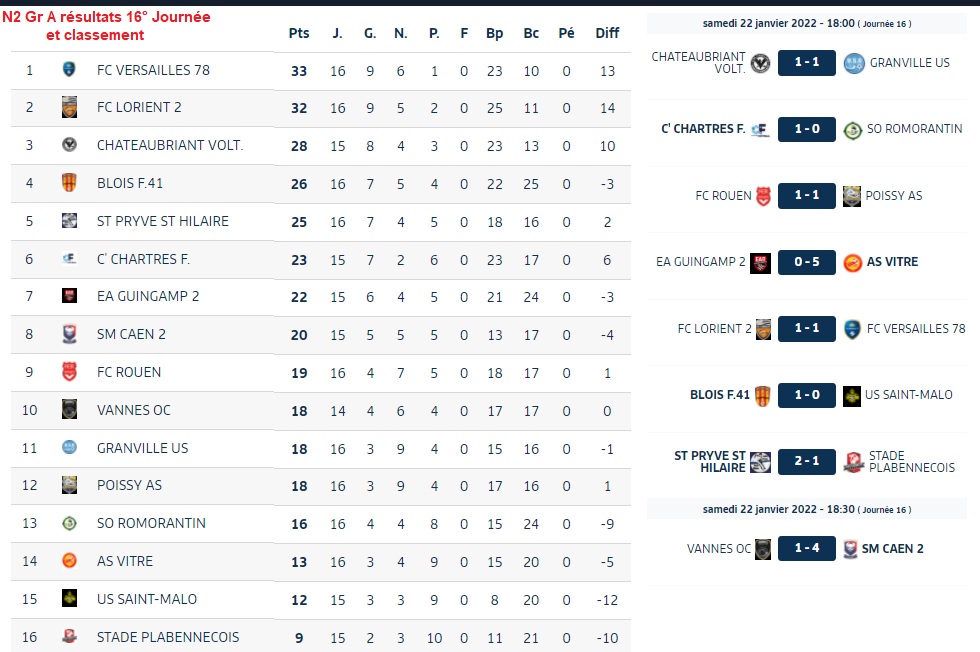Open CHATEAUBRIANT VOLT. team name in standings

pyautogui.click(x=170, y=145)
